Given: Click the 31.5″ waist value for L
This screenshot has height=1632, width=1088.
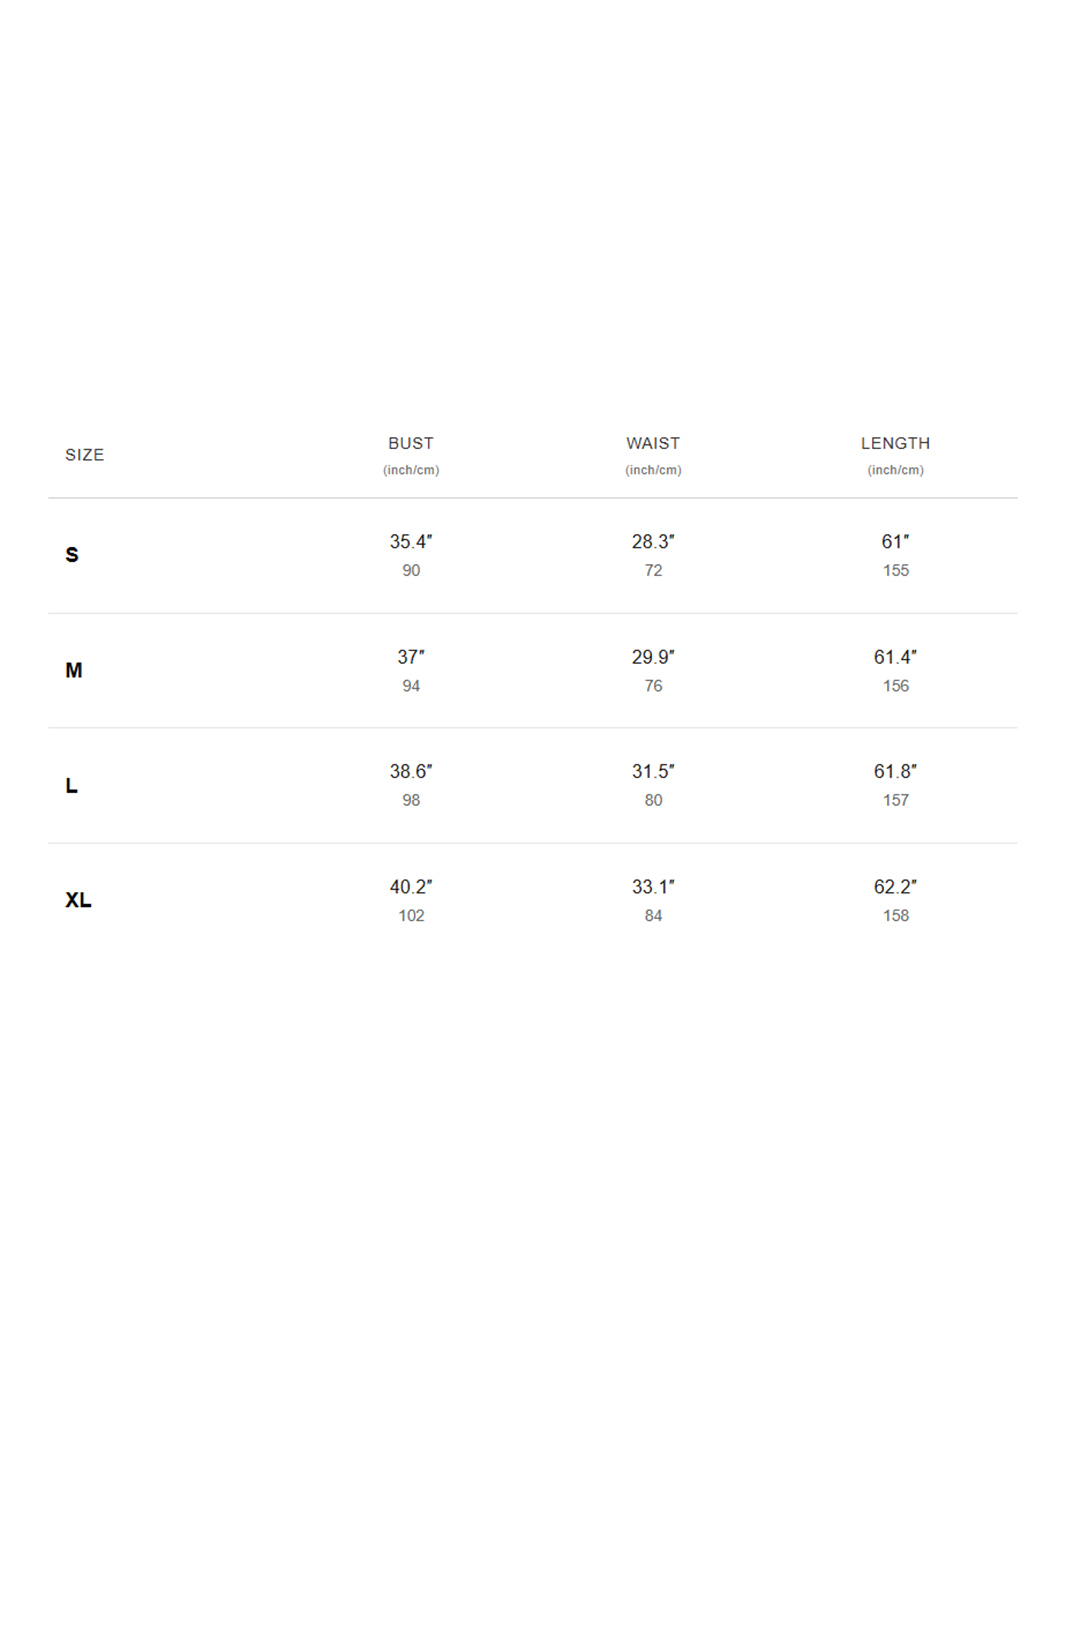Looking at the screenshot, I should tap(653, 772).
